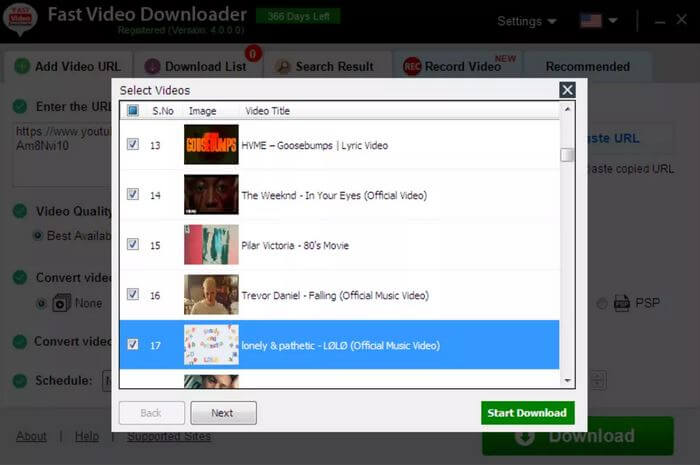Minimize the Fast Video Downloader window
The height and width of the screenshot is (465, 700).
(660, 21)
